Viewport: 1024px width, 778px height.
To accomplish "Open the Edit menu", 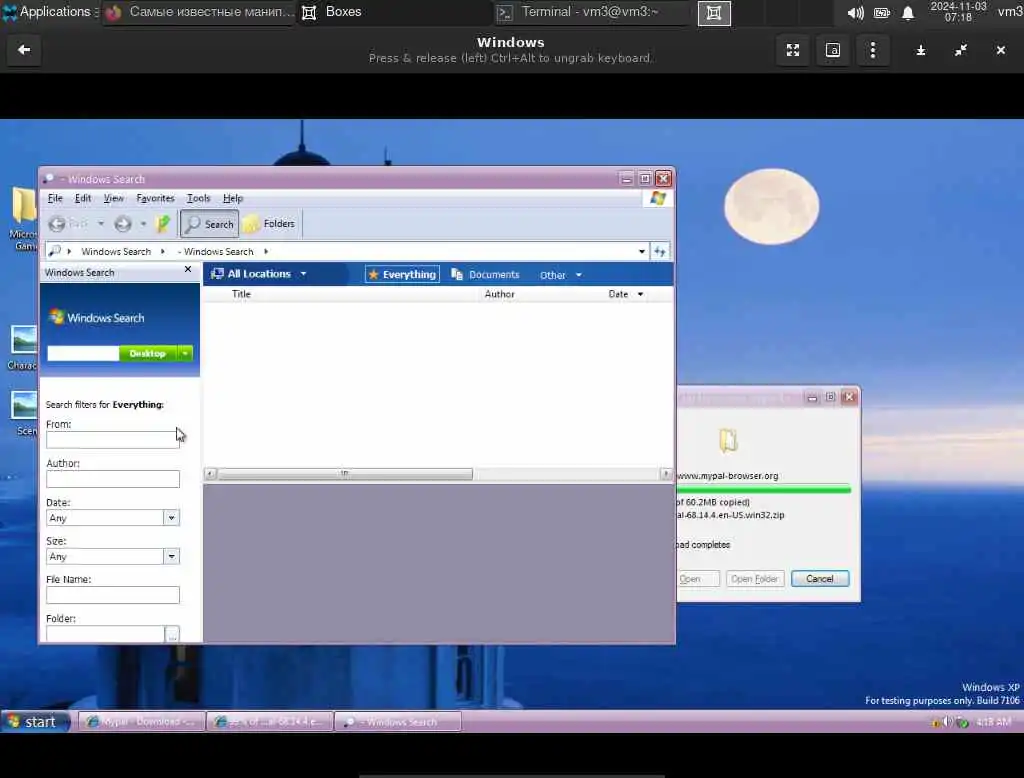I will point(83,198).
